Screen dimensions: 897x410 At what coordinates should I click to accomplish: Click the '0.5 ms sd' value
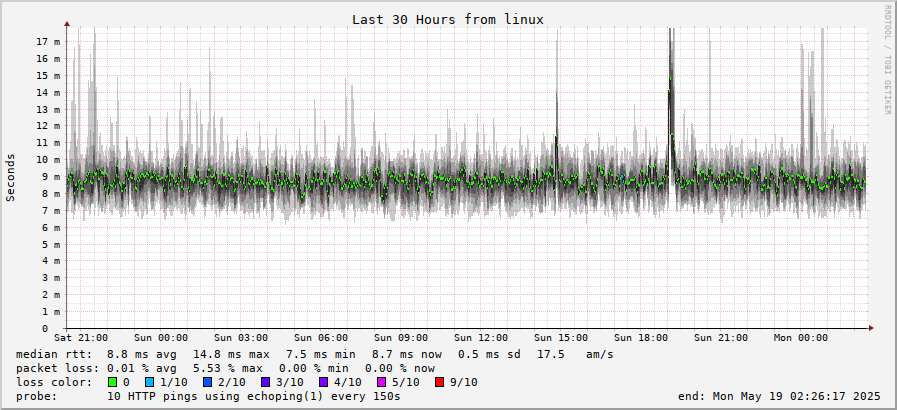[x=489, y=355]
